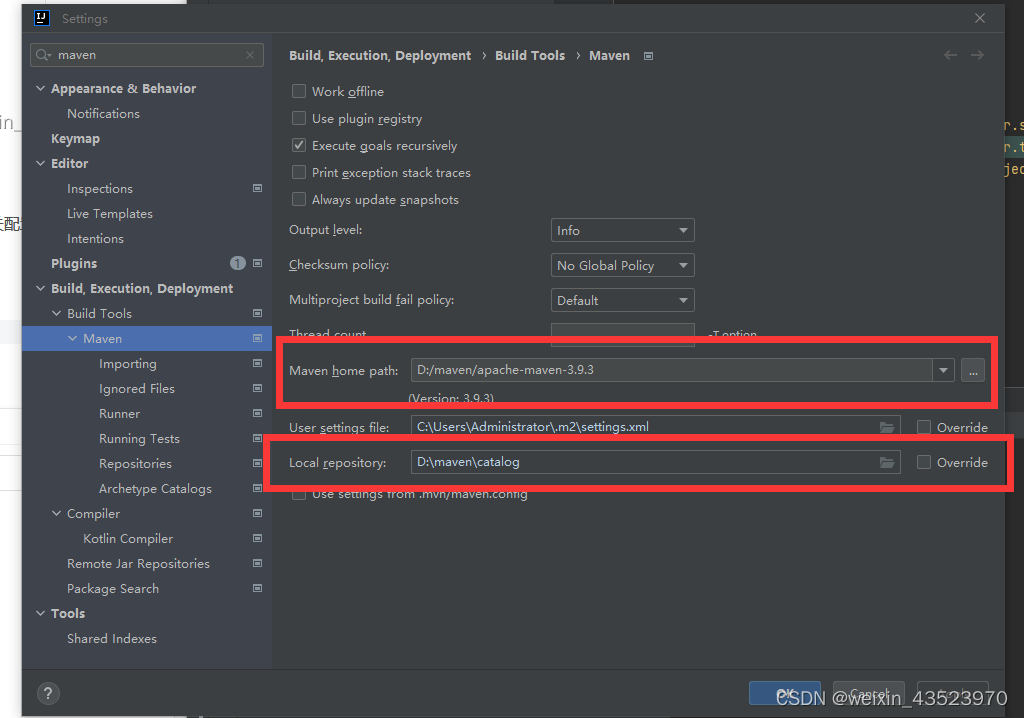Open Shared Indexes settings page
This screenshot has height=718, width=1024.
112,638
